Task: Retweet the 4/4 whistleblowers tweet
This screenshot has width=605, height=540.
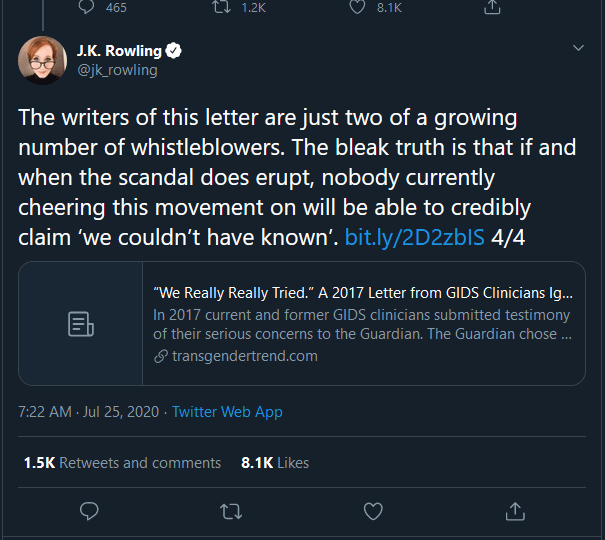Action: click(x=231, y=511)
